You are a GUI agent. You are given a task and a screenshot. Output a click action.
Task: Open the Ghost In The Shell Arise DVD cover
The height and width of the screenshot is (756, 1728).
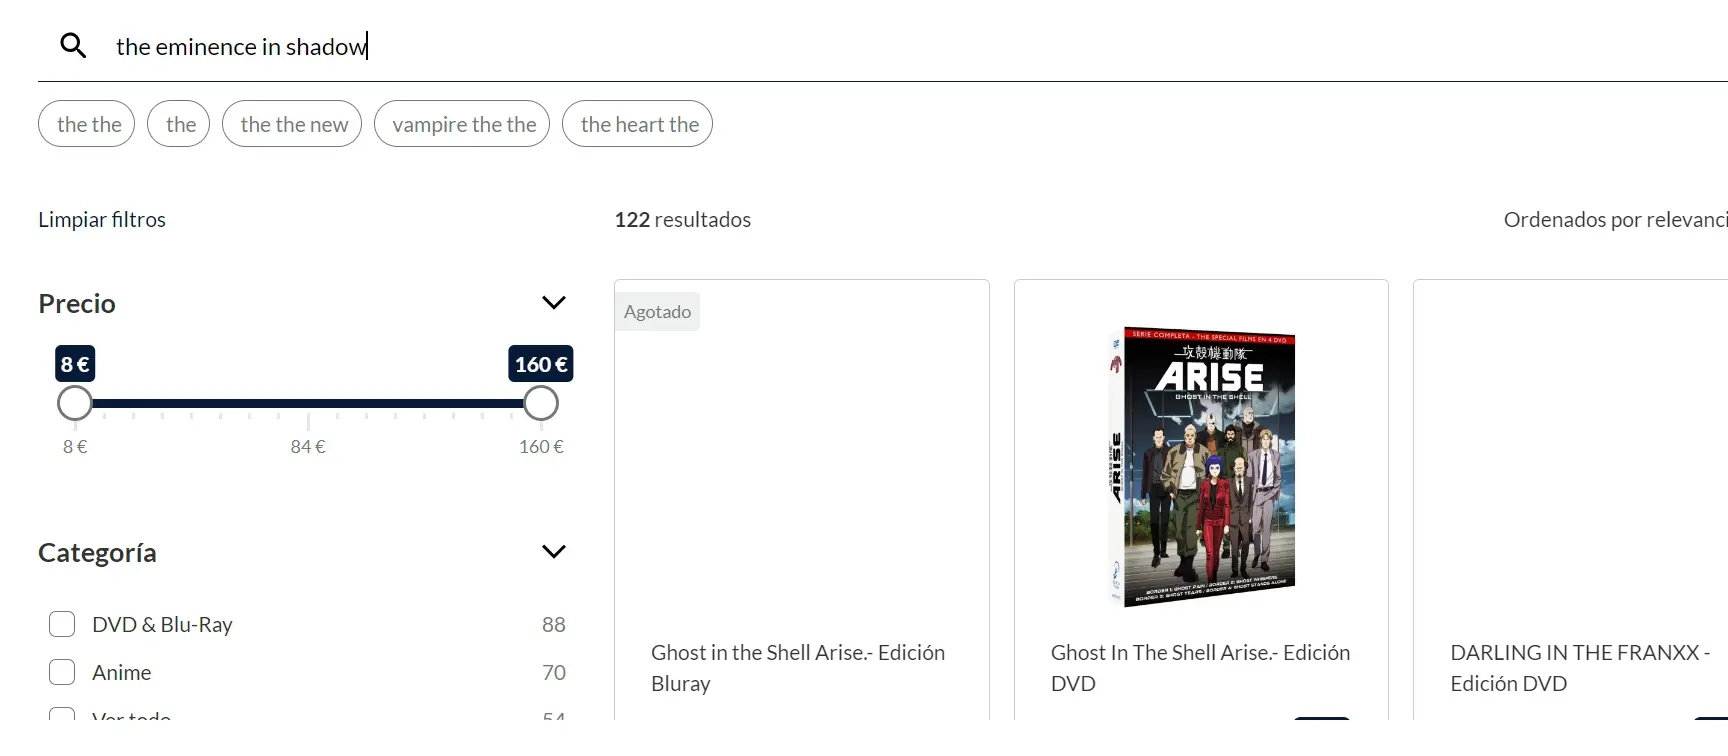point(1202,467)
